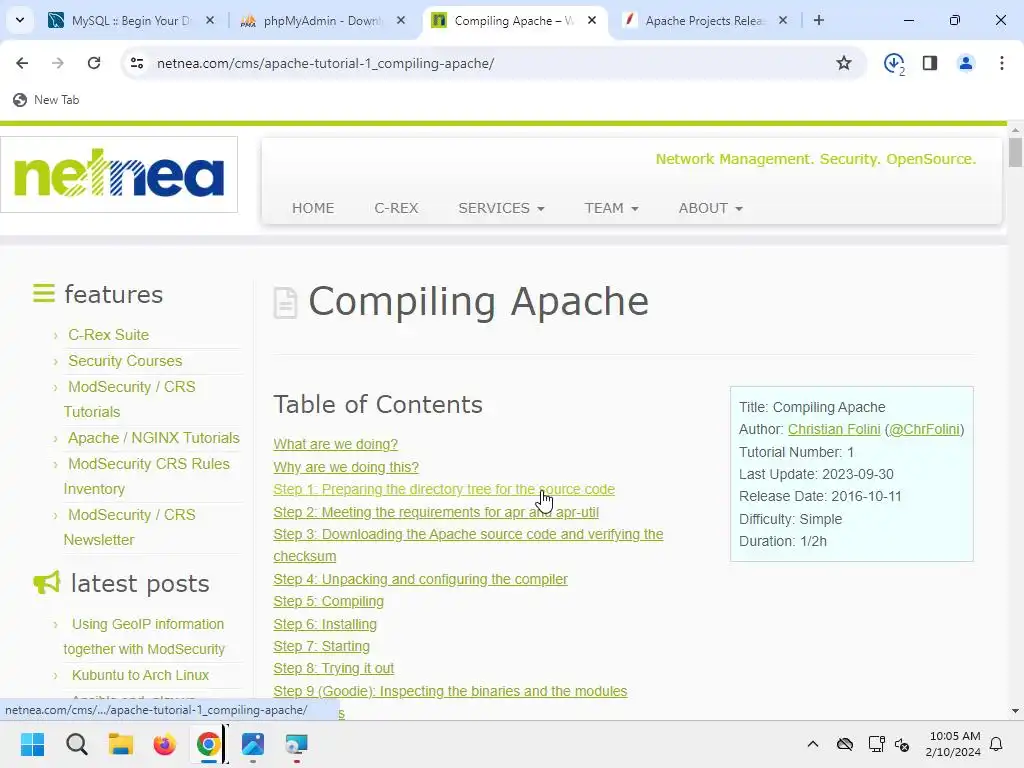This screenshot has height=768, width=1024.
Task: Reload the current page
Action: [x=94, y=63]
